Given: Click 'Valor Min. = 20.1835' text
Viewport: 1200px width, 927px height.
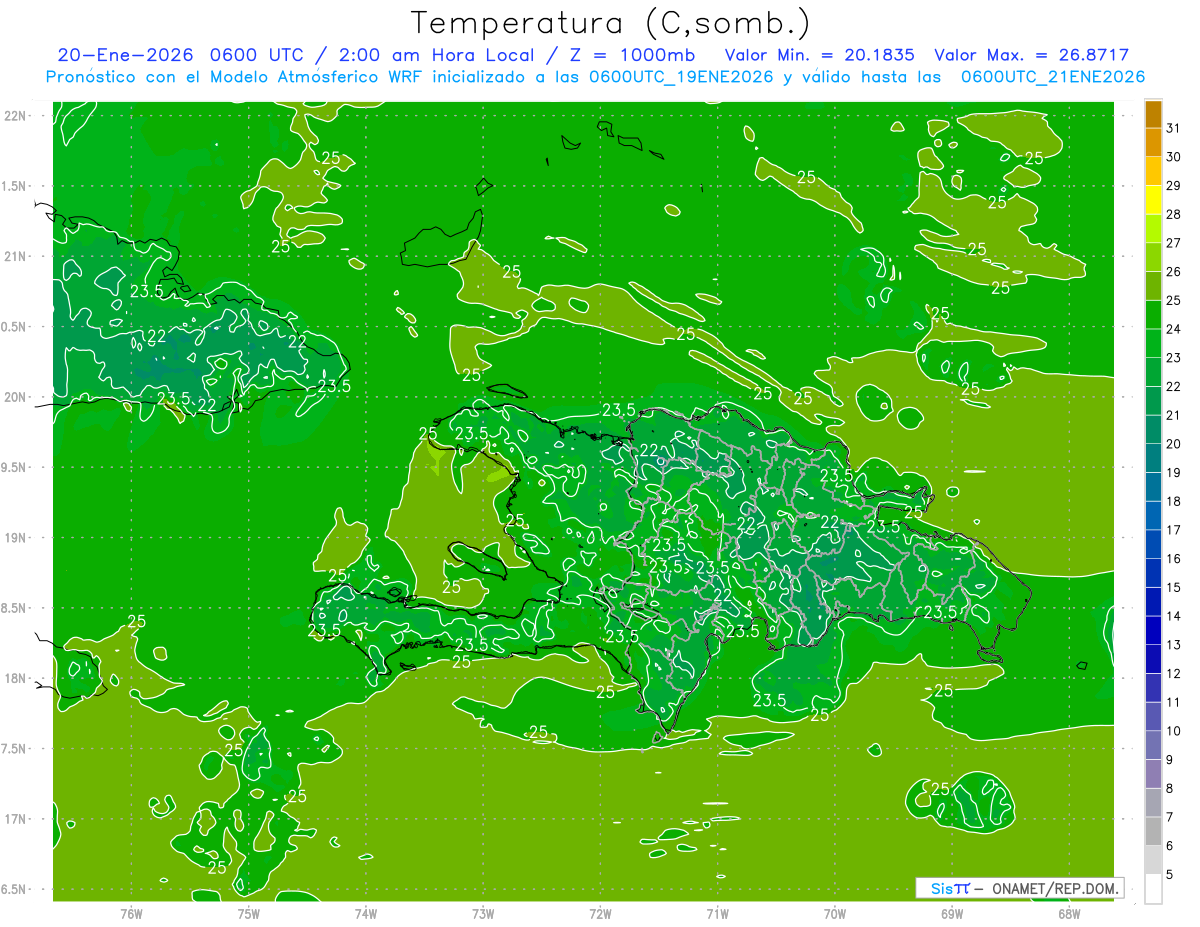Looking at the screenshot, I should click(820, 55).
